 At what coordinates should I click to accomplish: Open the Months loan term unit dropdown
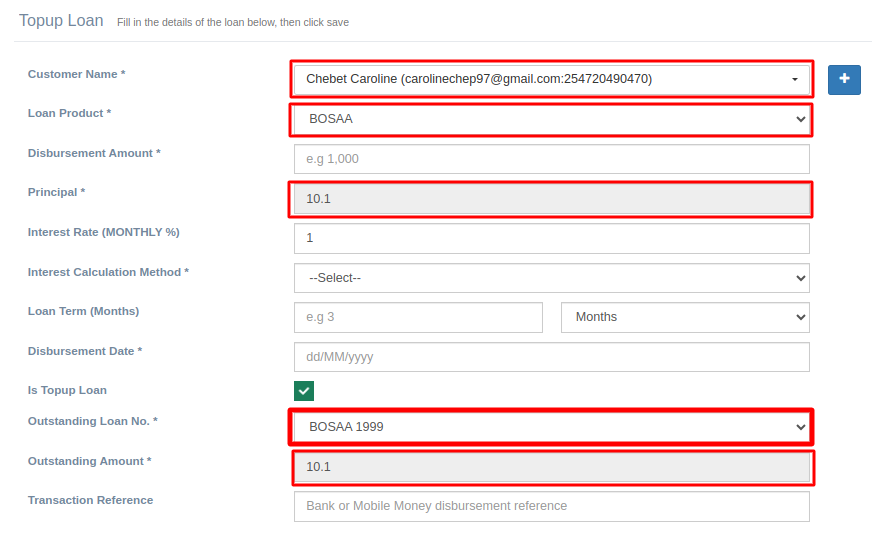coord(685,317)
